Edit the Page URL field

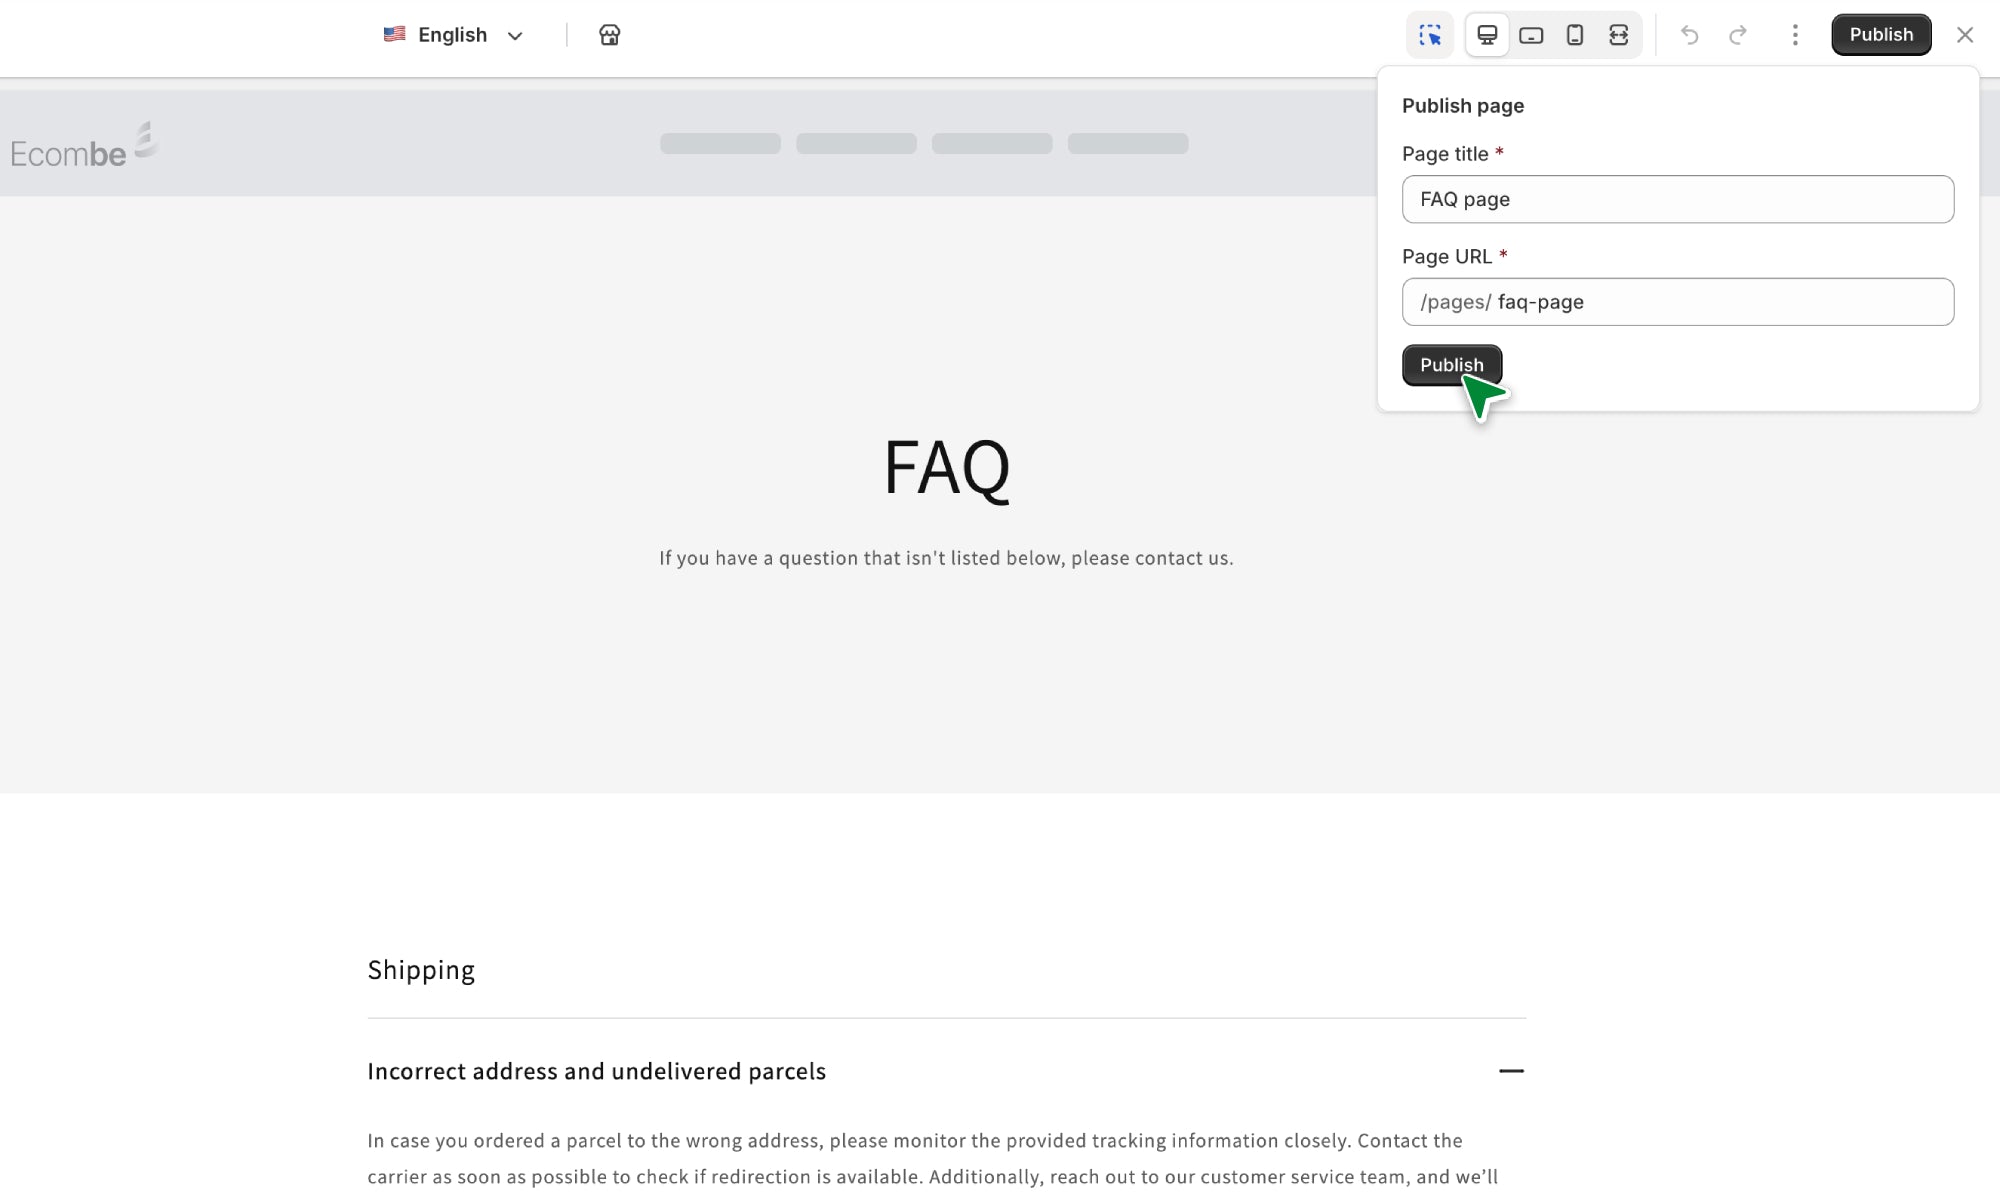[x=1720, y=302]
